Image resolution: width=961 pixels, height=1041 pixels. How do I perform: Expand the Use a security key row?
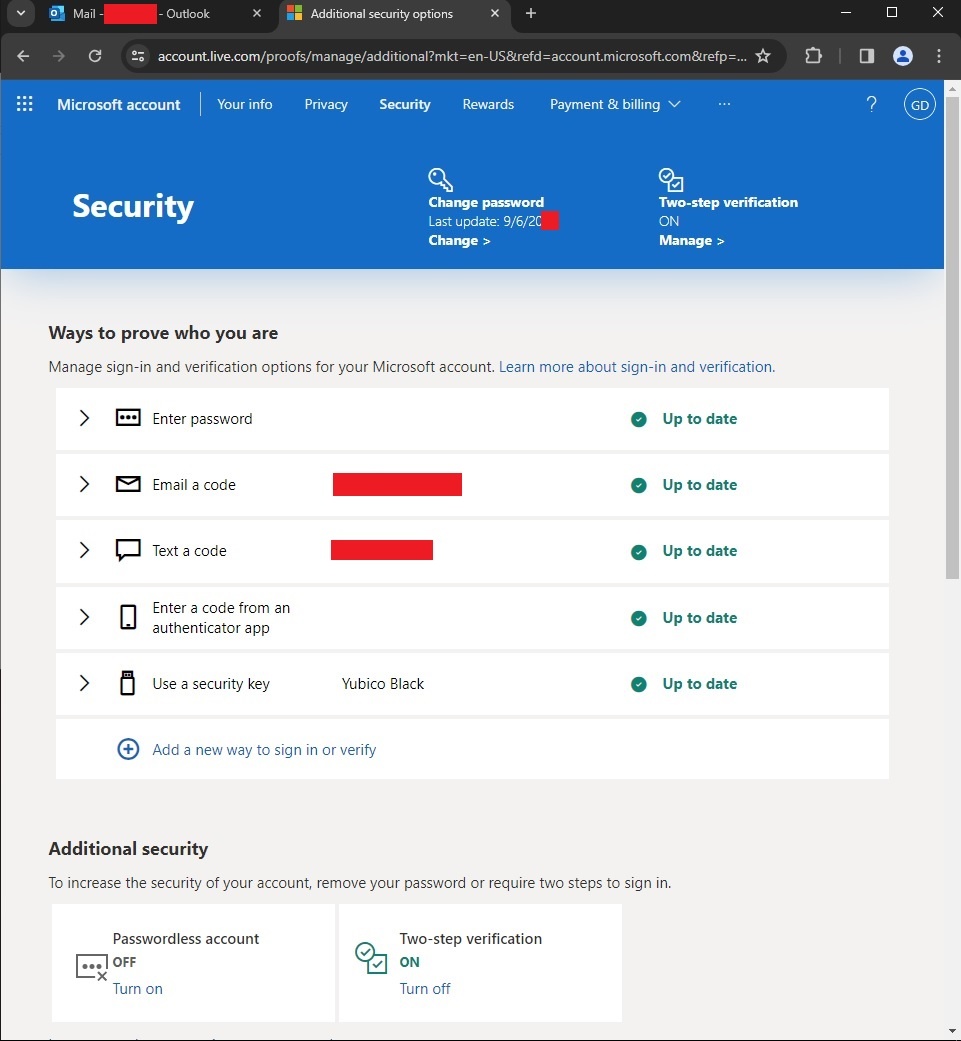(84, 683)
